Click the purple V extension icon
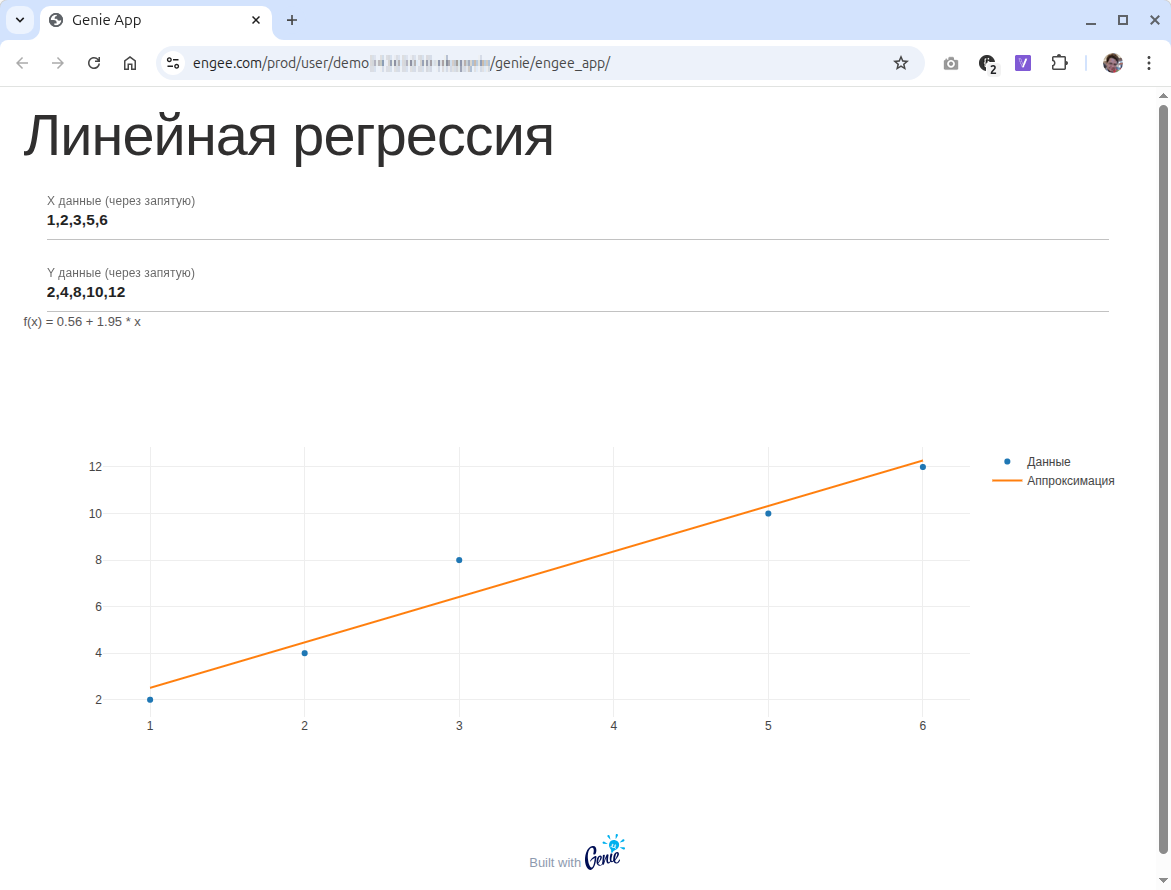Image resolution: width=1171 pixels, height=890 pixels. pos(1022,62)
